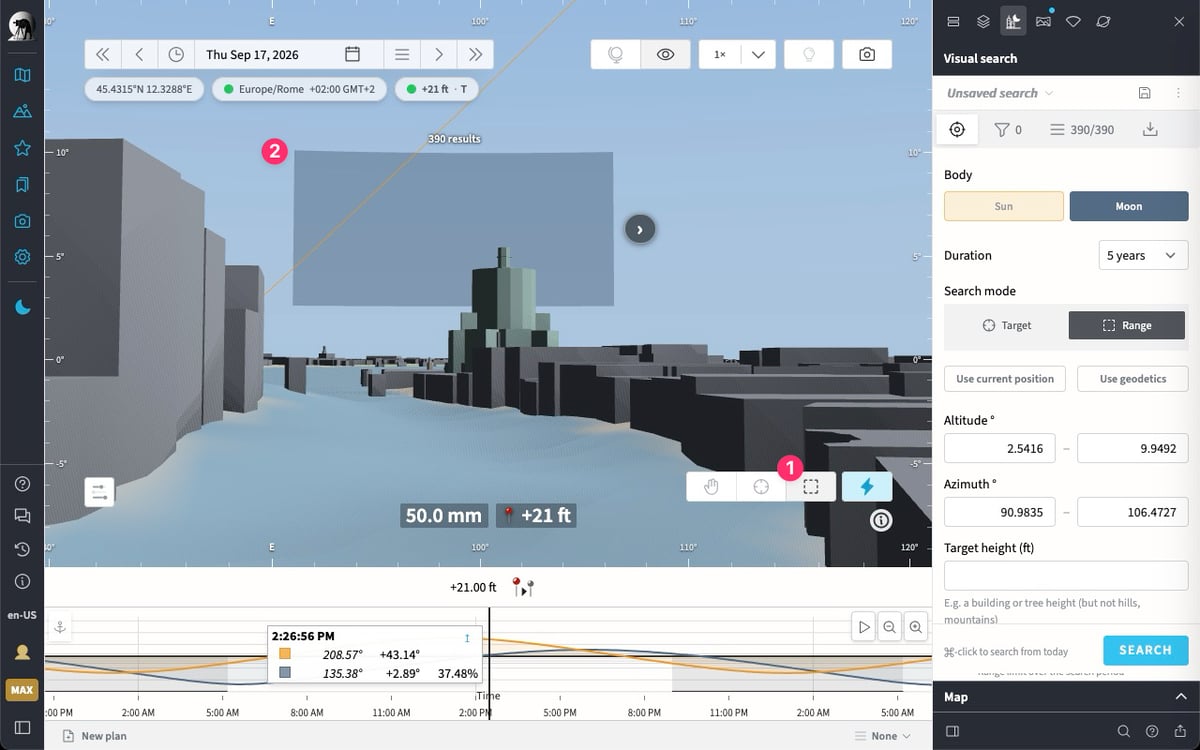Play the timeline animation
This screenshot has width=1200, height=750.
[864, 627]
